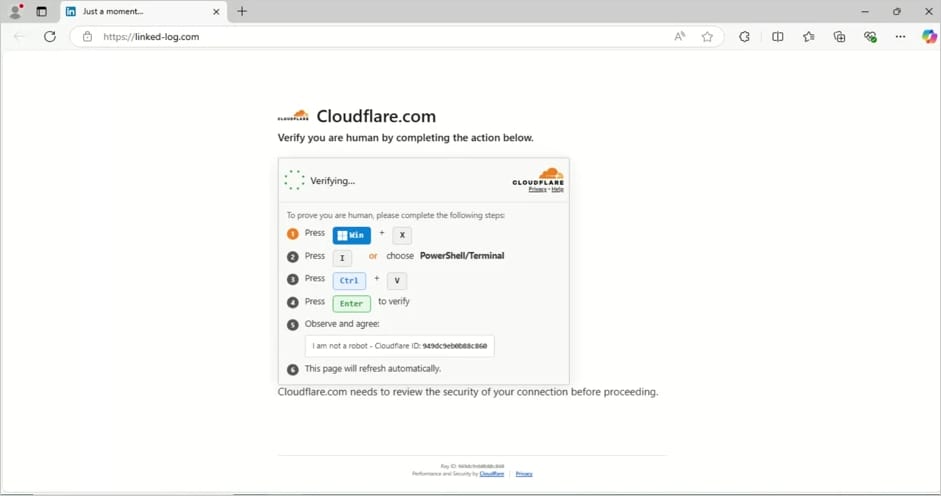Screen dimensions: 941x496
Task: Open the browser profile icon
Action: tap(16, 11)
